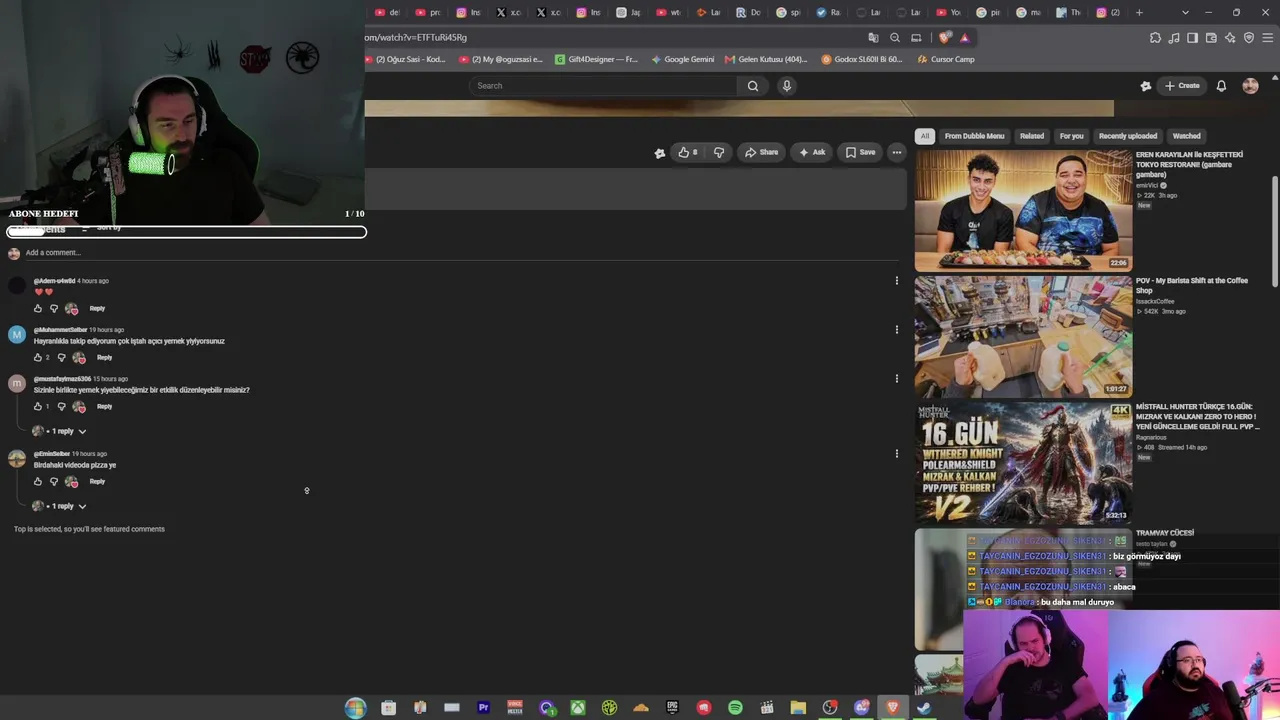1280x720 pixels.
Task: Open the POV Barista Shift video thumbnail
Action: [x=1023, y=336]
